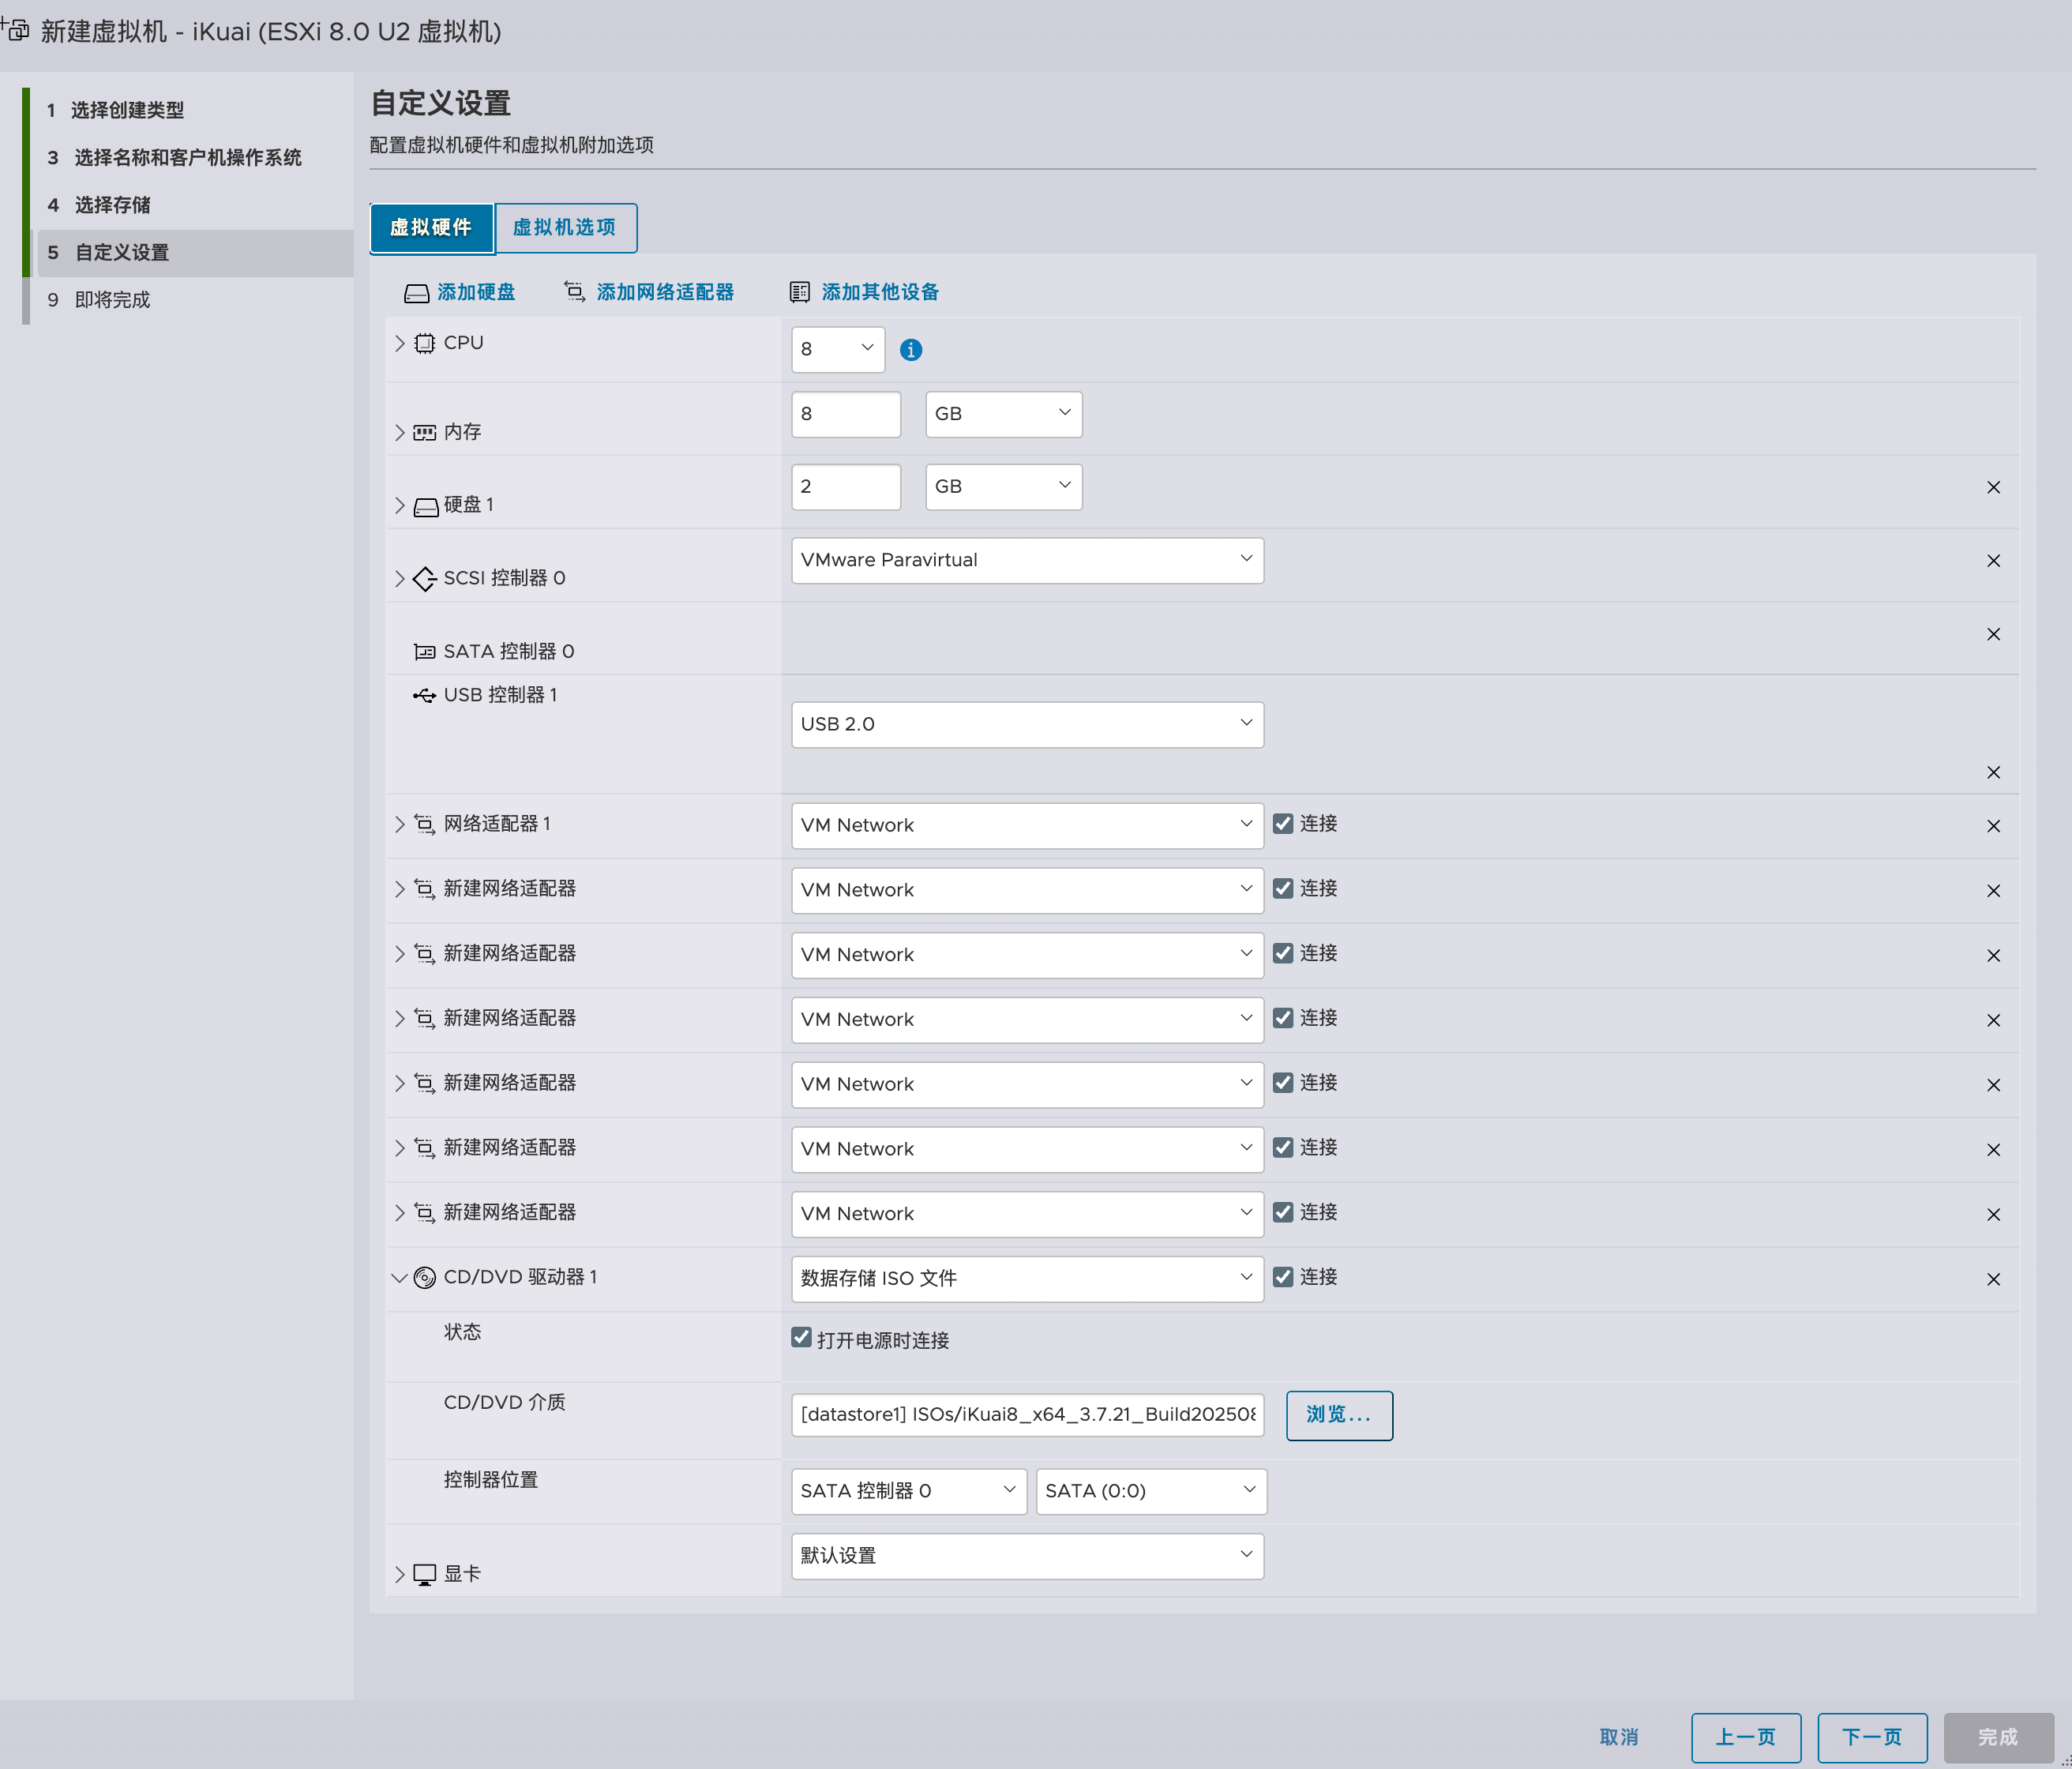Remove CD/DVD drive 1 using X

pyautogui.click(x=1992, y=1279)
